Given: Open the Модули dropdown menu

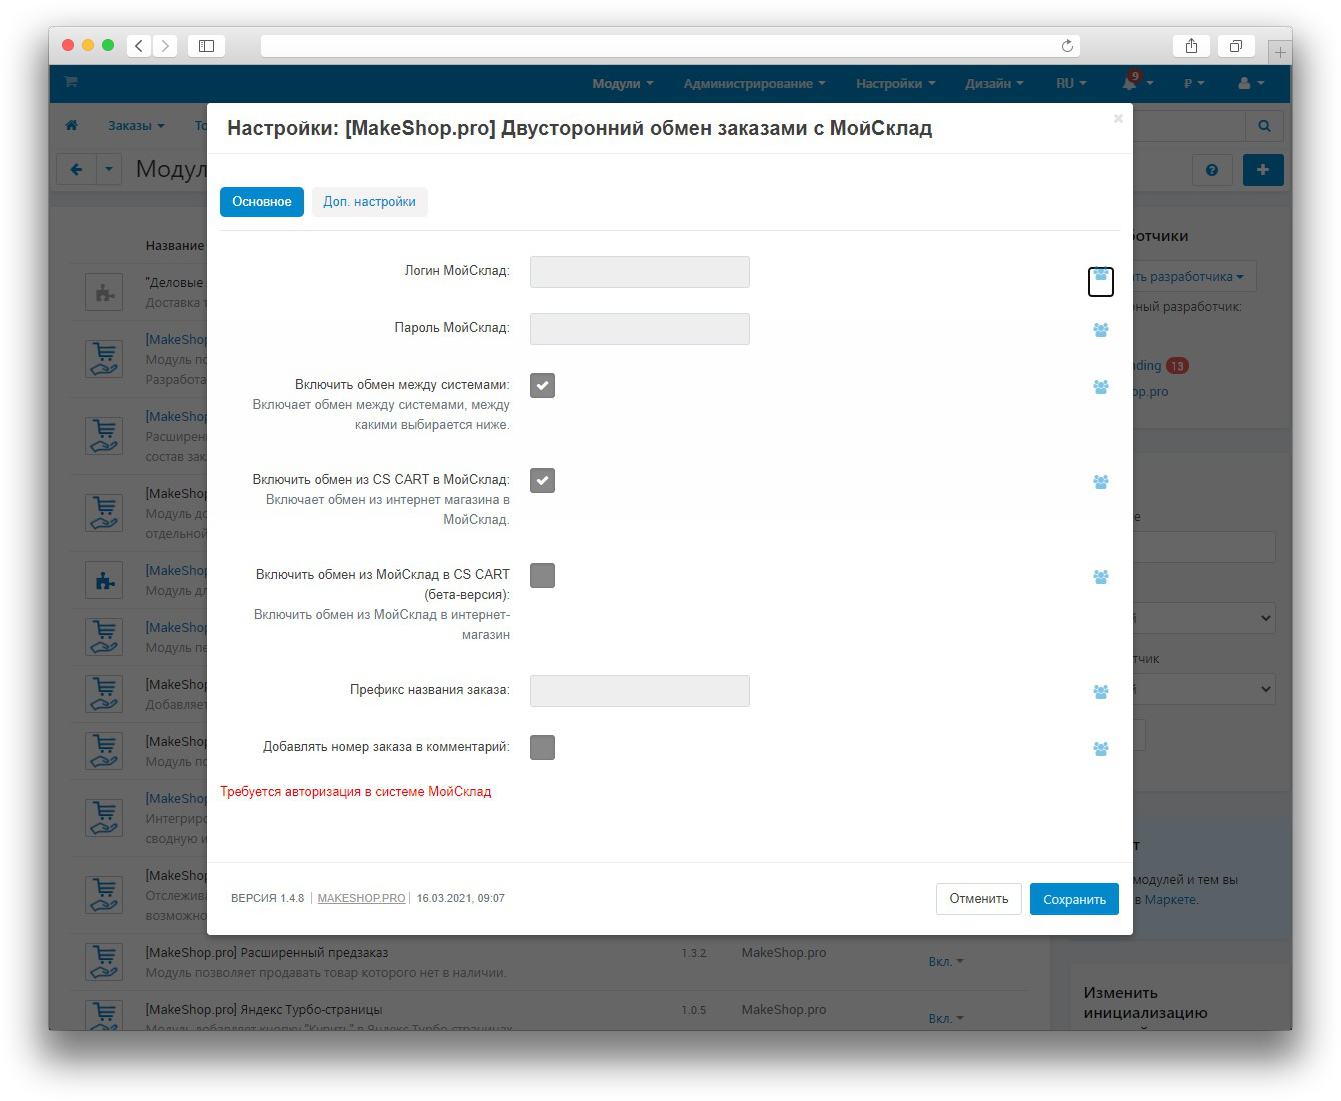Looking at the screenshot, I should click(x=622, y=84).
